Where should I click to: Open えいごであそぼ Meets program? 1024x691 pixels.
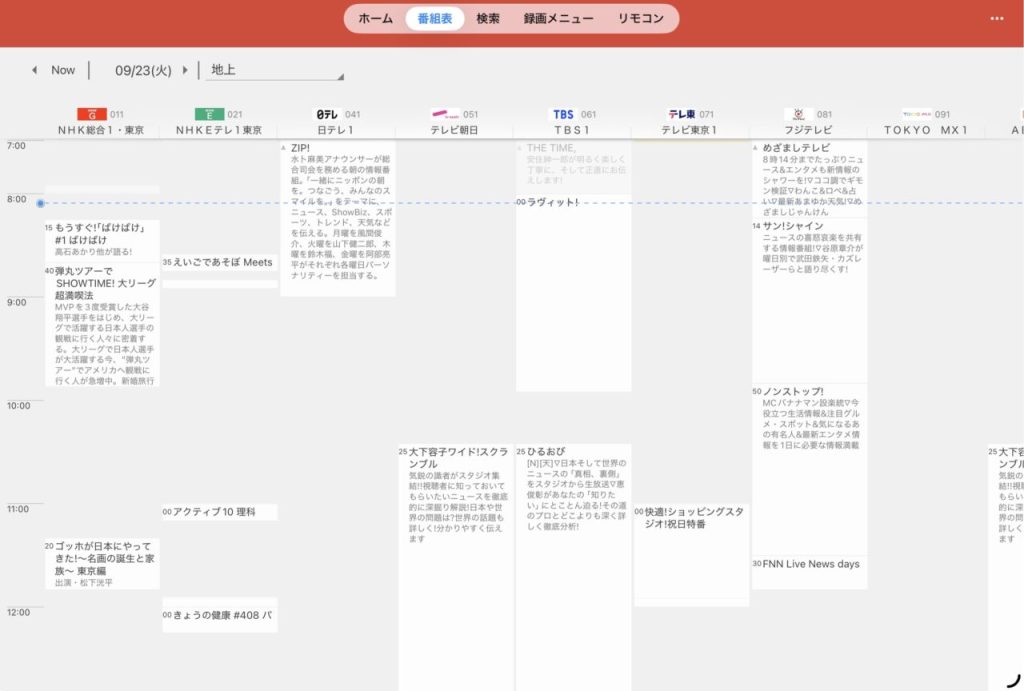point(220,263)
